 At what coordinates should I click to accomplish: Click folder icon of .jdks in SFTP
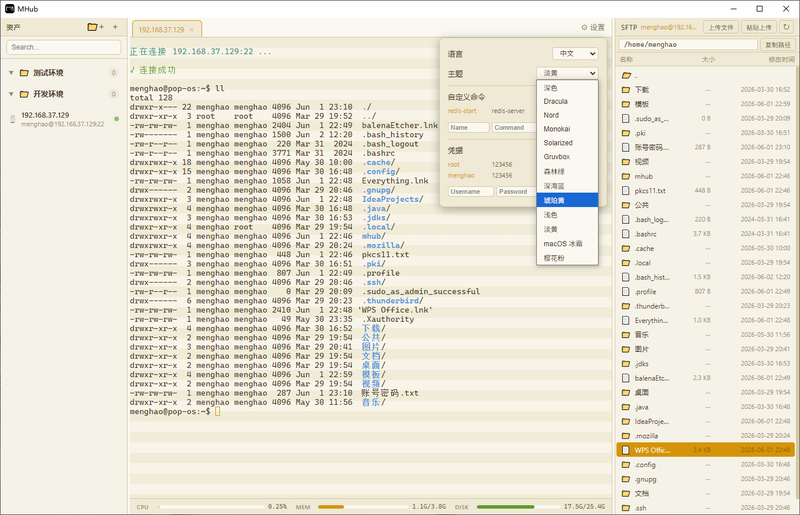point(626,364)
